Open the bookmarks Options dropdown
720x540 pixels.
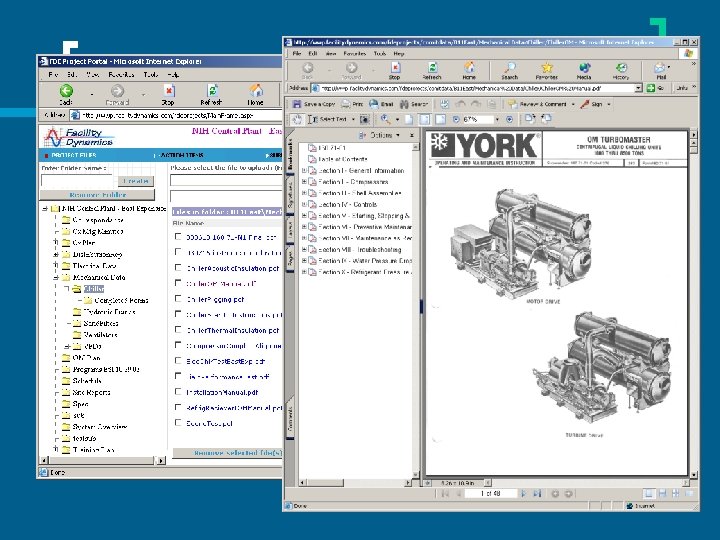[x=380, y=135]
